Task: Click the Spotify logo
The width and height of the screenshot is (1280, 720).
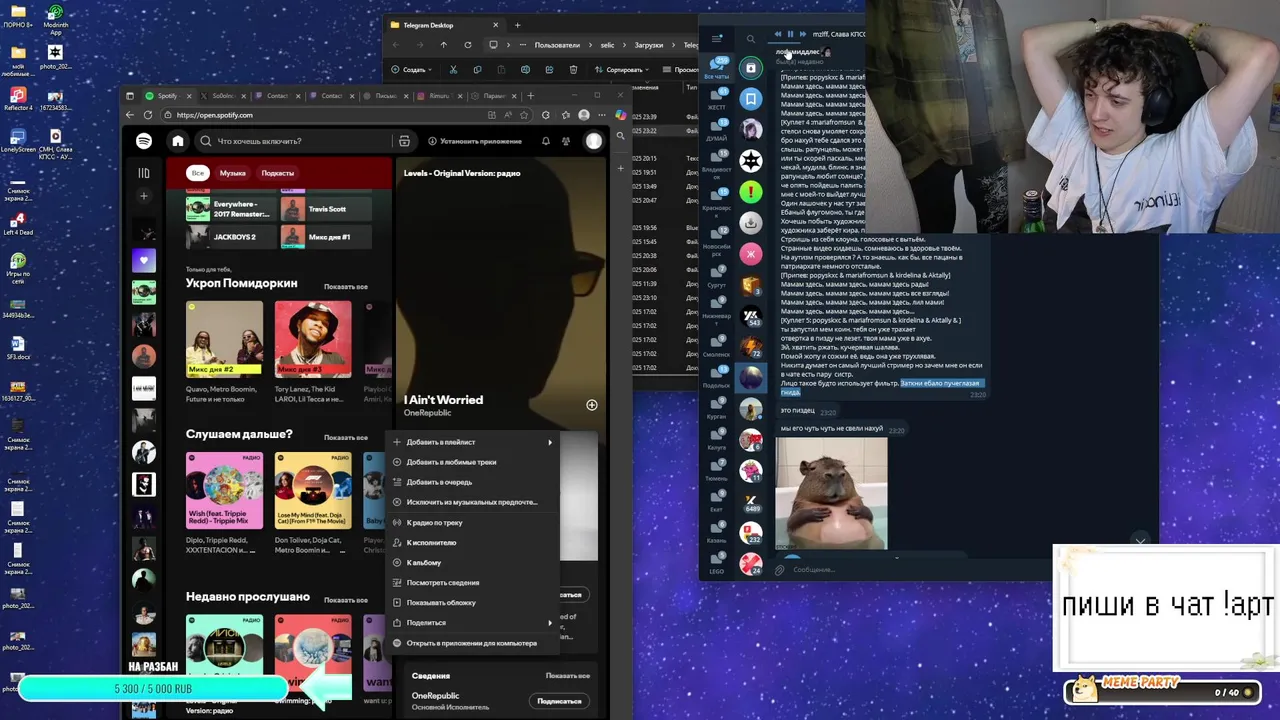Action: coord(144,141)
